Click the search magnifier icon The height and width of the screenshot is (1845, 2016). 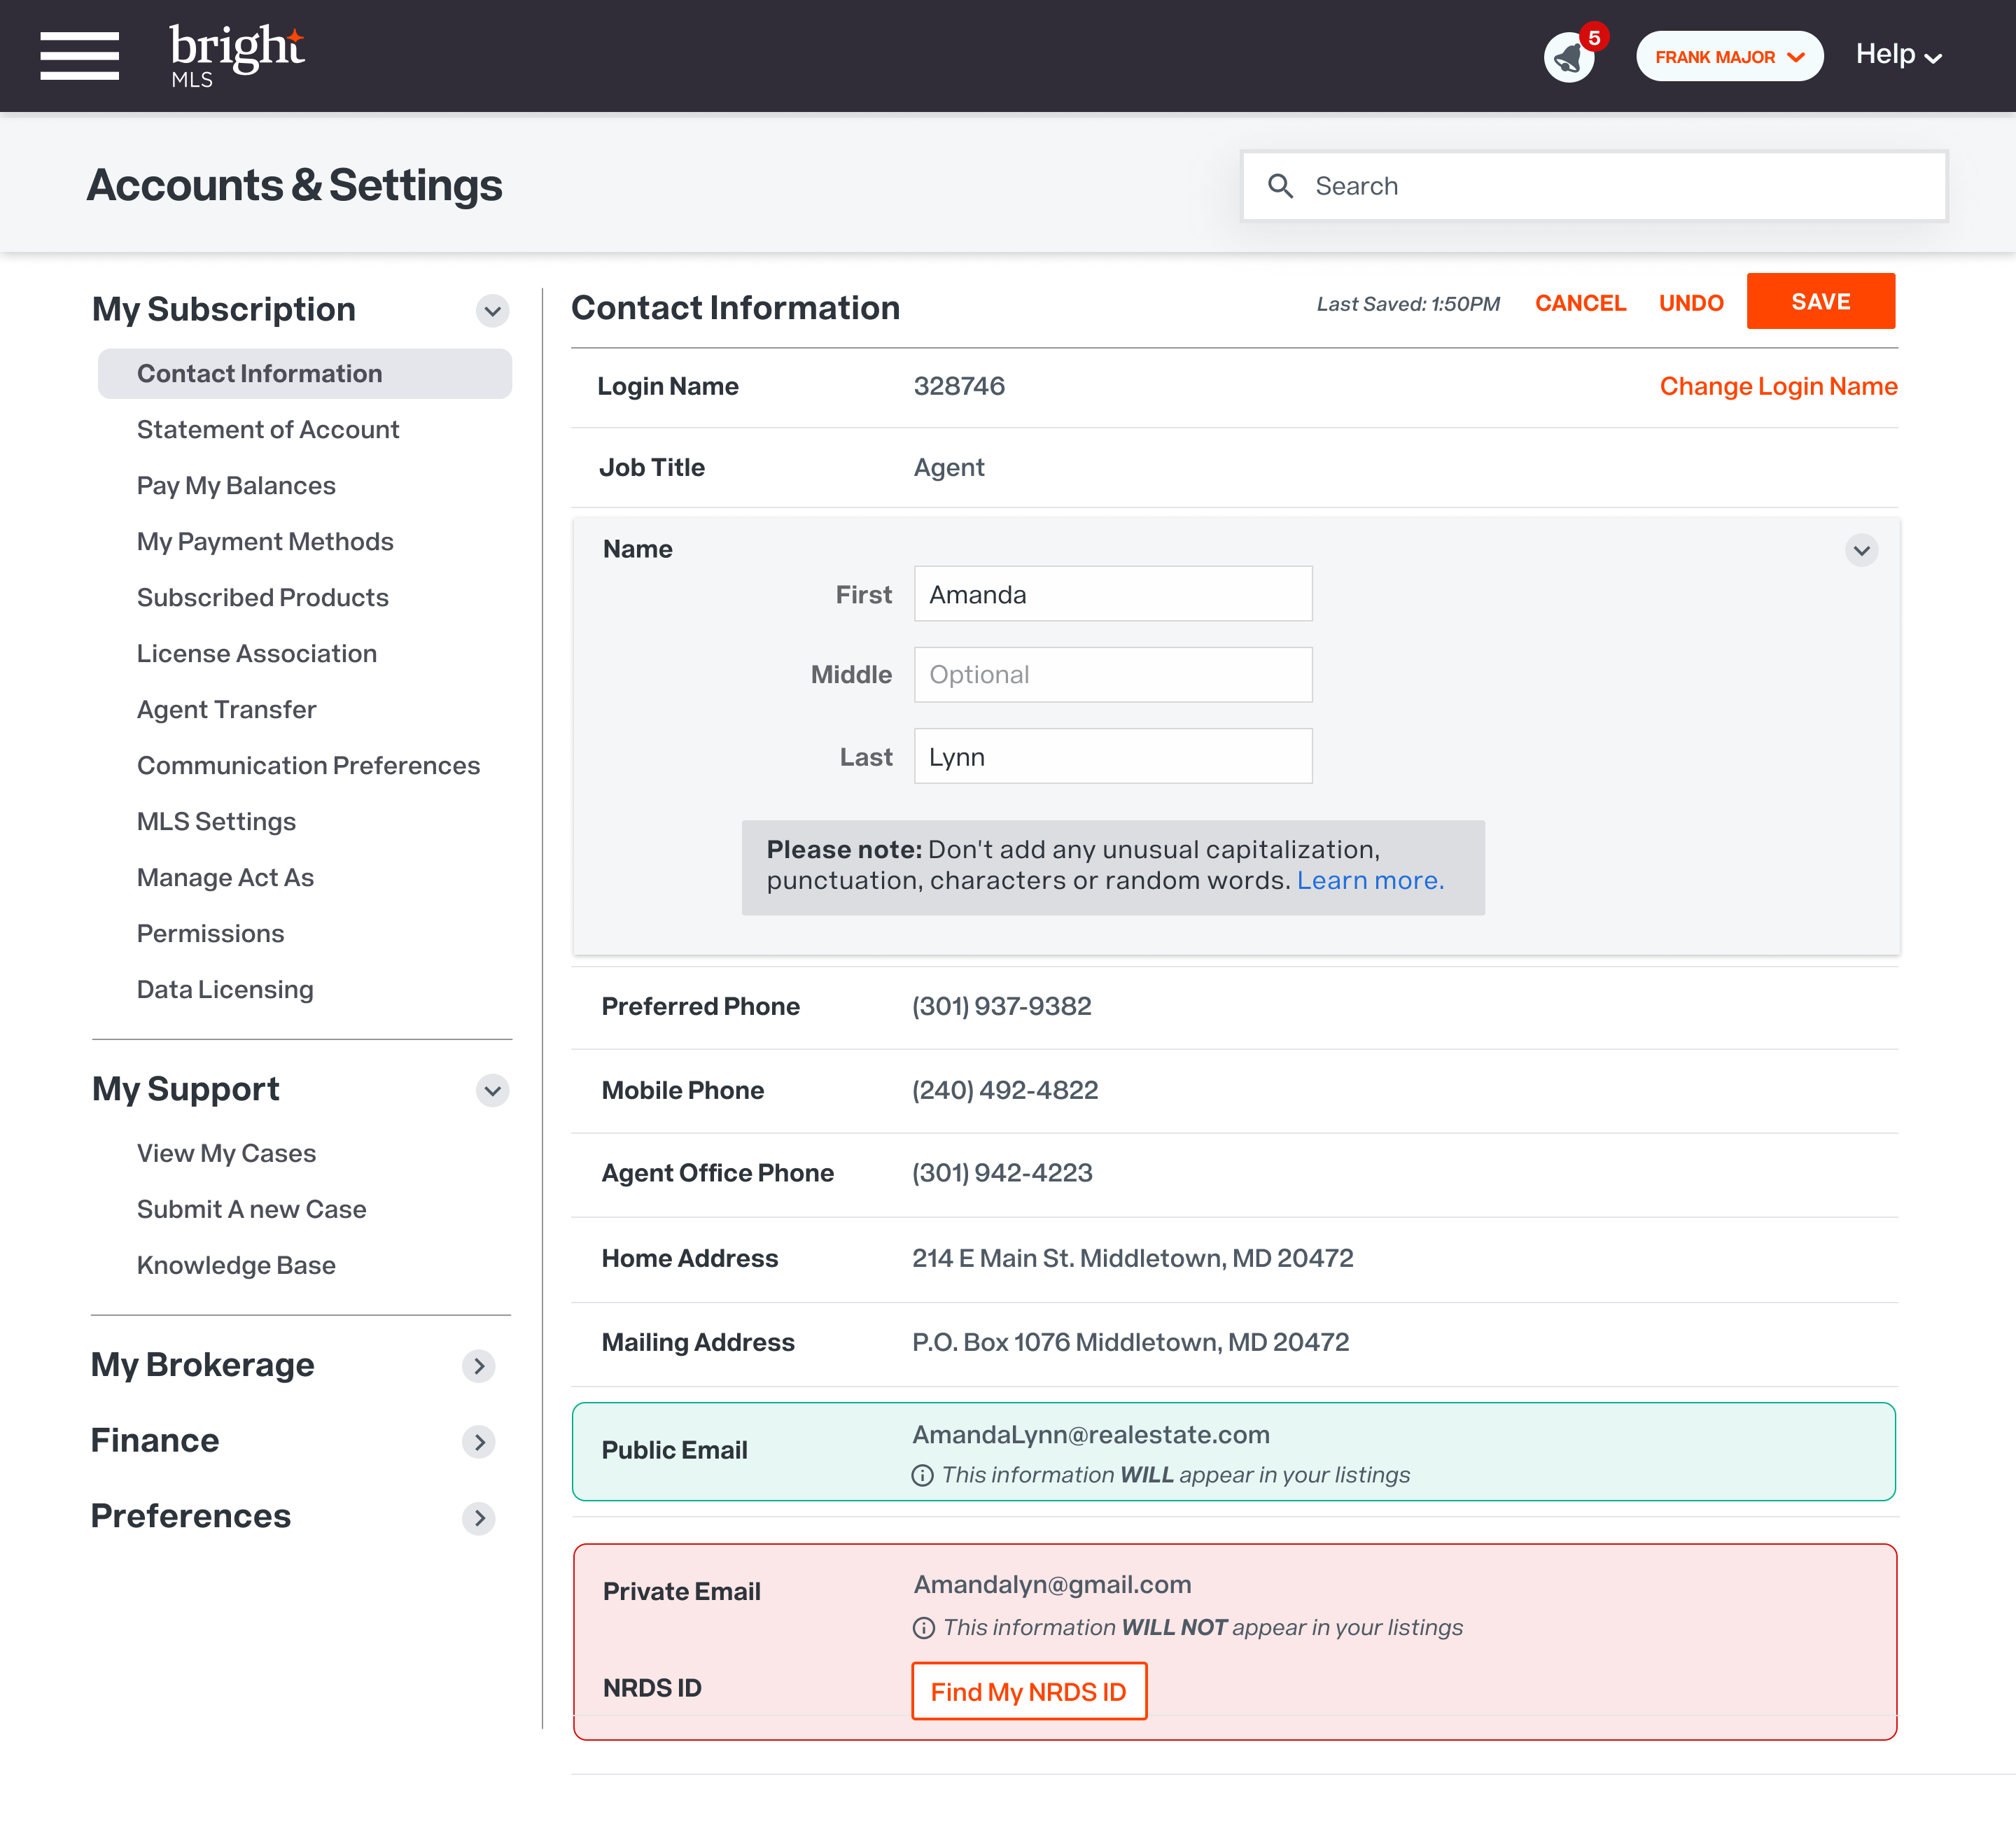pyautogui.click(x=1282, y=186)
